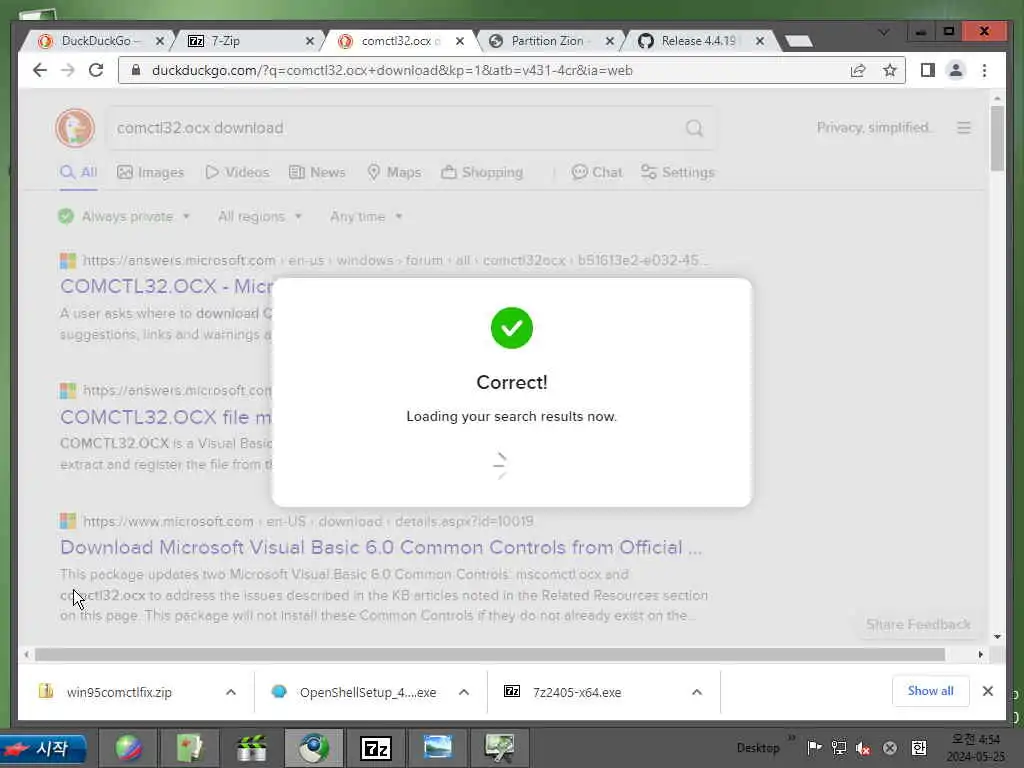Open the green card app taskbar icon
The height and width of the screenshot is (768, 1024).
click(190, 748)
